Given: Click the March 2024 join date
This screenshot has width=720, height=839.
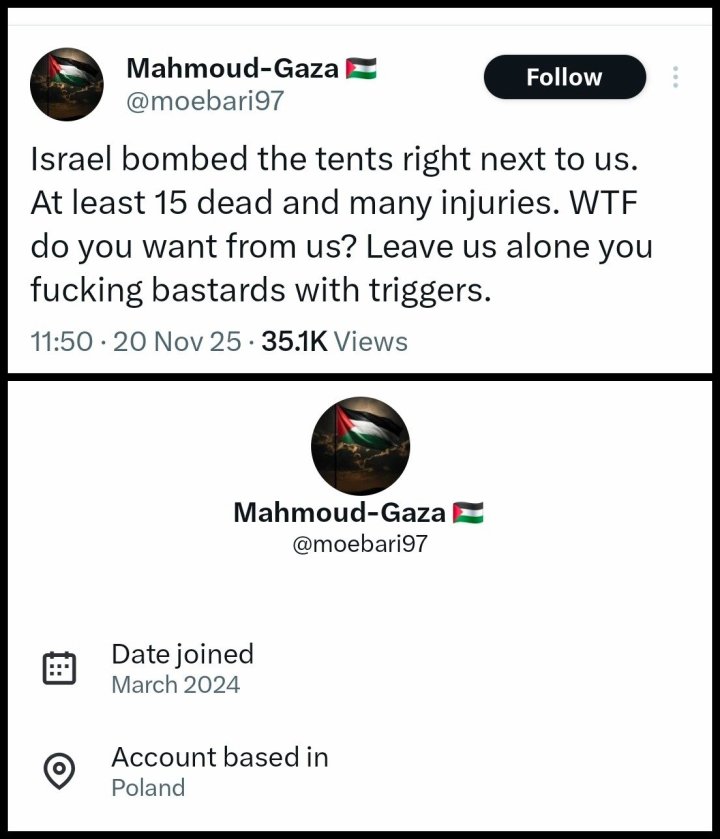Looking at the screenshot, I should click(x=175, y=685).
